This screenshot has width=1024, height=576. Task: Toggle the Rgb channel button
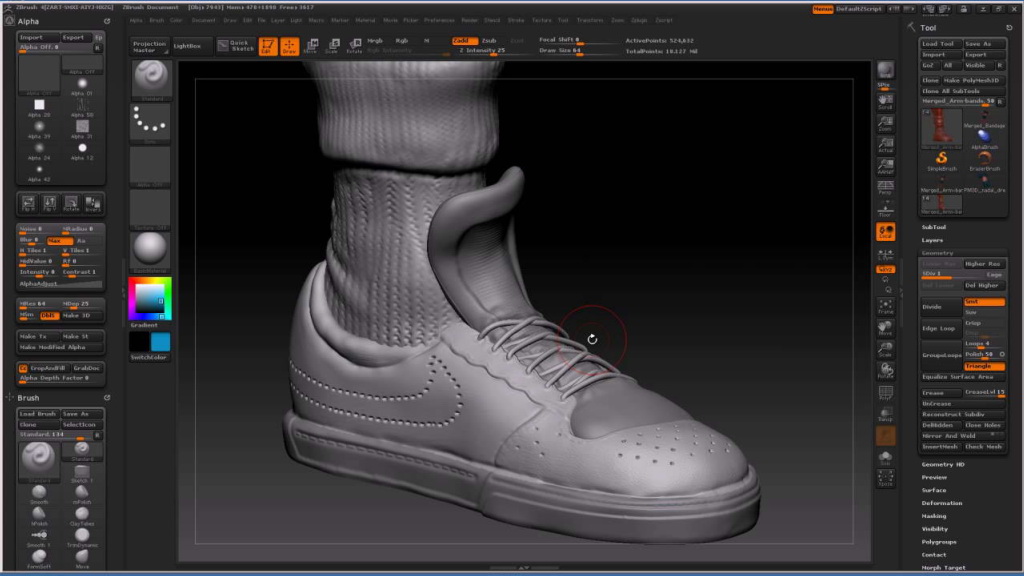[402, 40]
